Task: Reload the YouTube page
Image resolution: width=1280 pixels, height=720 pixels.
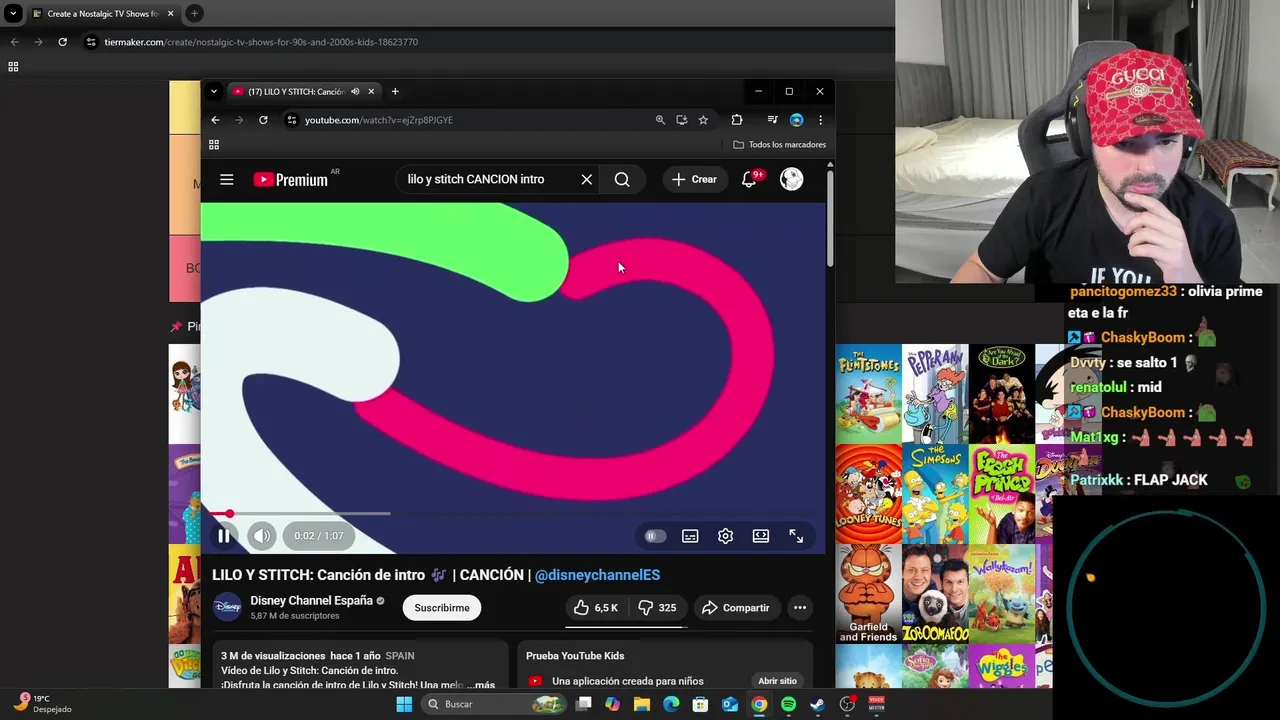Action: click(263, 120)
